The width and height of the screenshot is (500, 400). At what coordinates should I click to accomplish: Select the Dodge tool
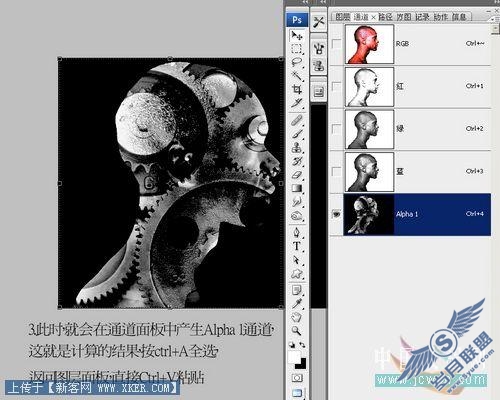296,216
